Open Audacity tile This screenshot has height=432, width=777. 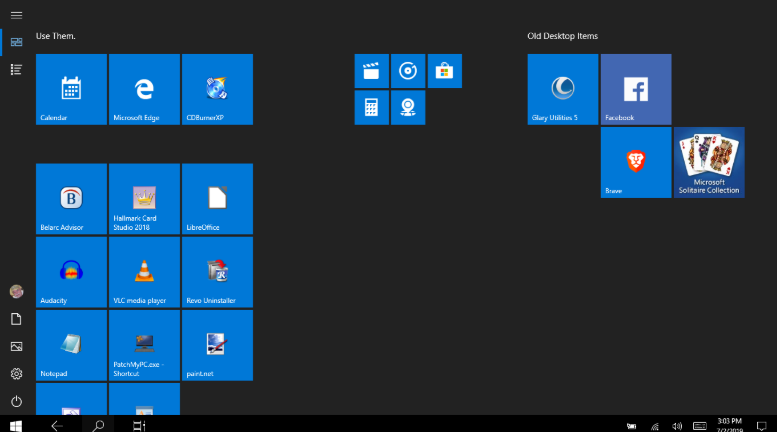[x=71, y=272]
